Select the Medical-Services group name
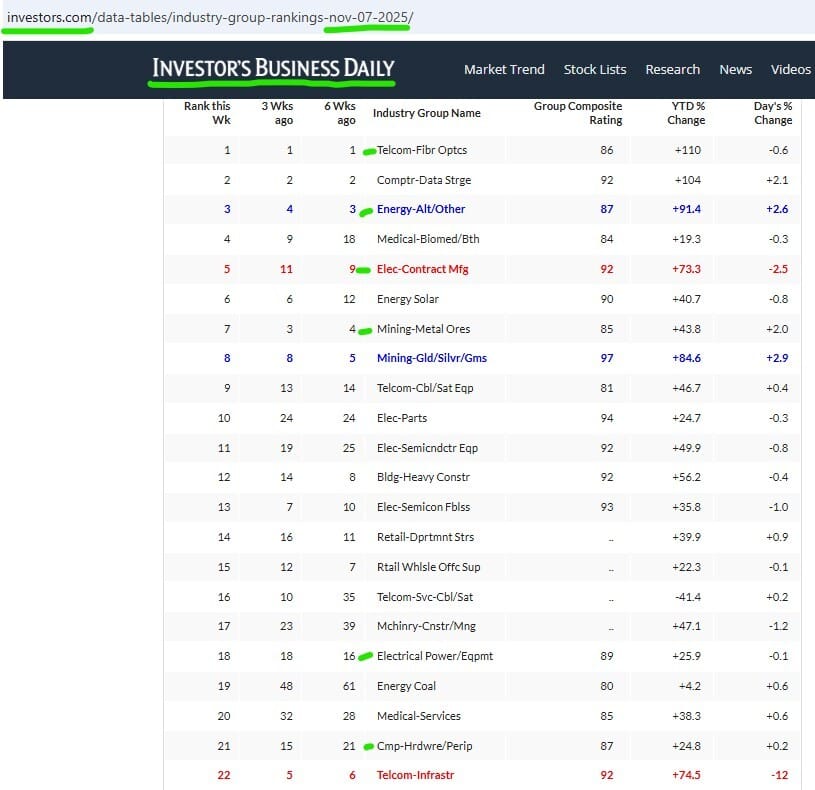The width and height of the screenshot is (815, 790). 419,716
